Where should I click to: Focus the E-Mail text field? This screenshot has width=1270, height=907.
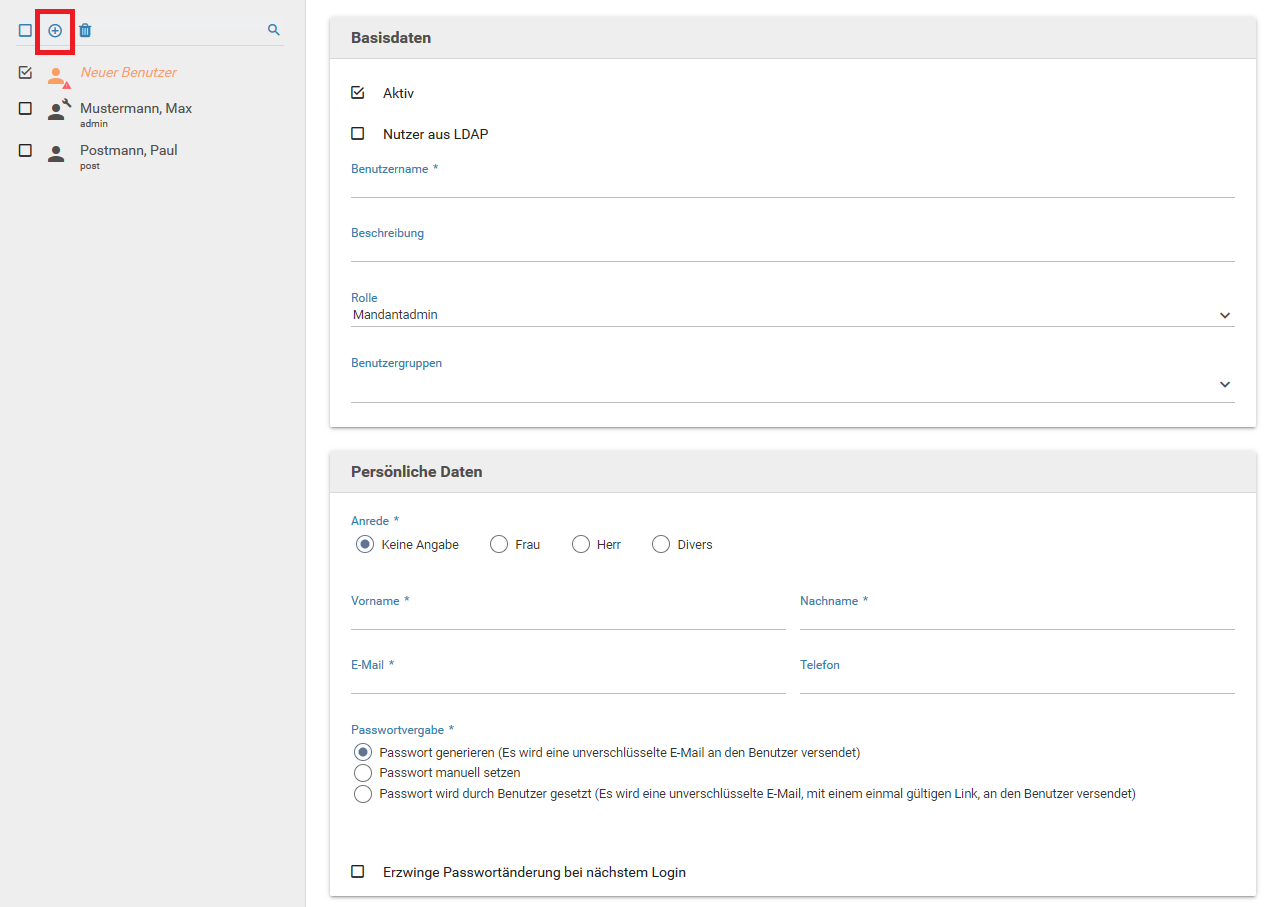pos(568,682)
